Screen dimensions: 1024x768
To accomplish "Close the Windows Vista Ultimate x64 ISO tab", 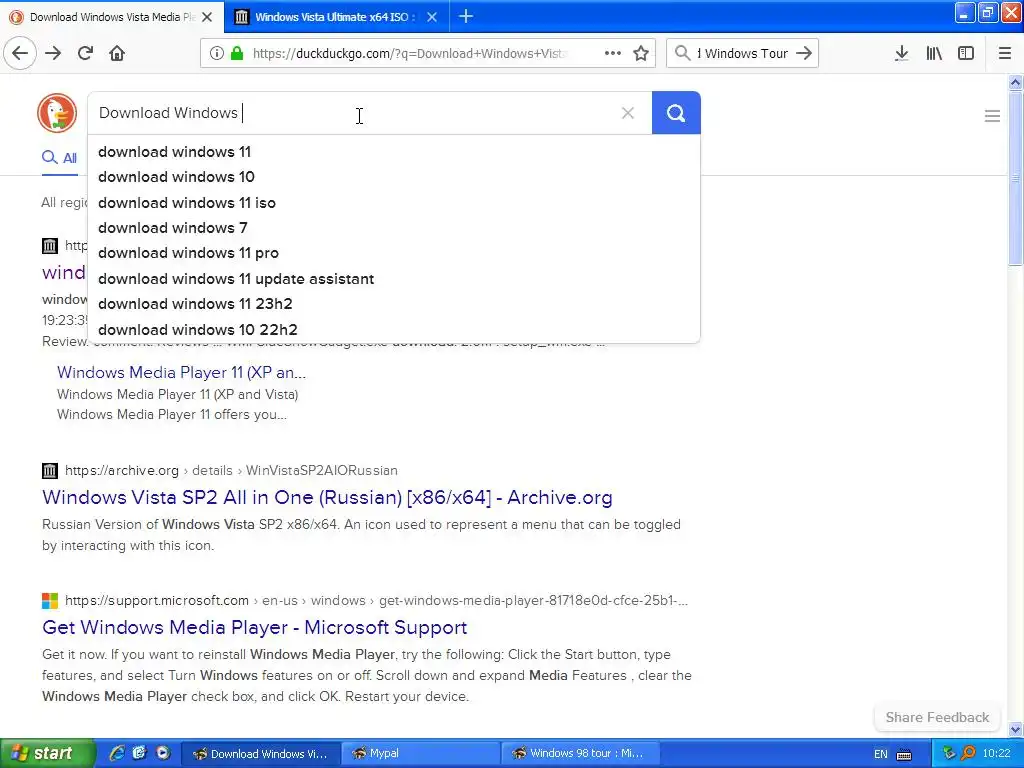I will point(432,17).
